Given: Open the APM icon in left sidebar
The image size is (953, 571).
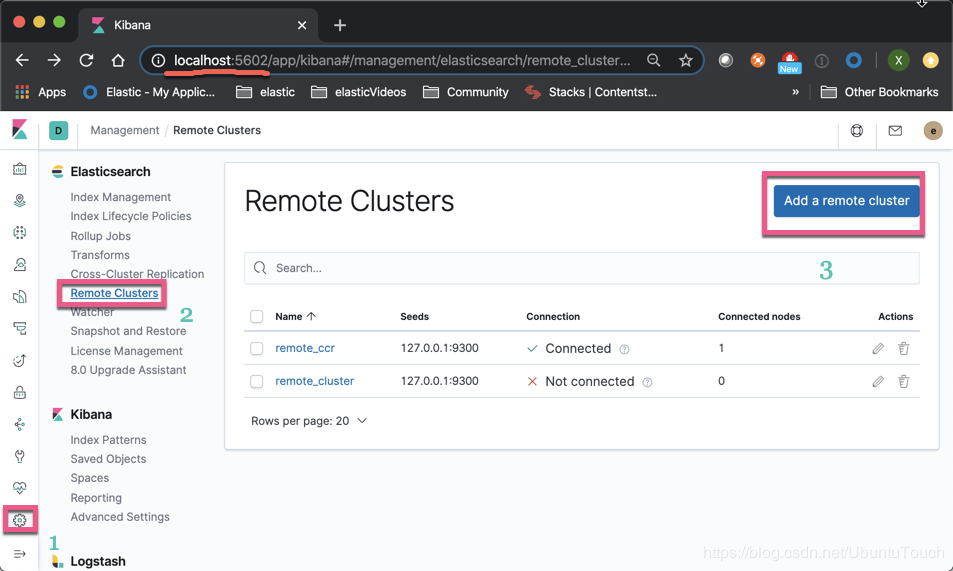Looking at the screenshot, I should (x=19, y=328).
